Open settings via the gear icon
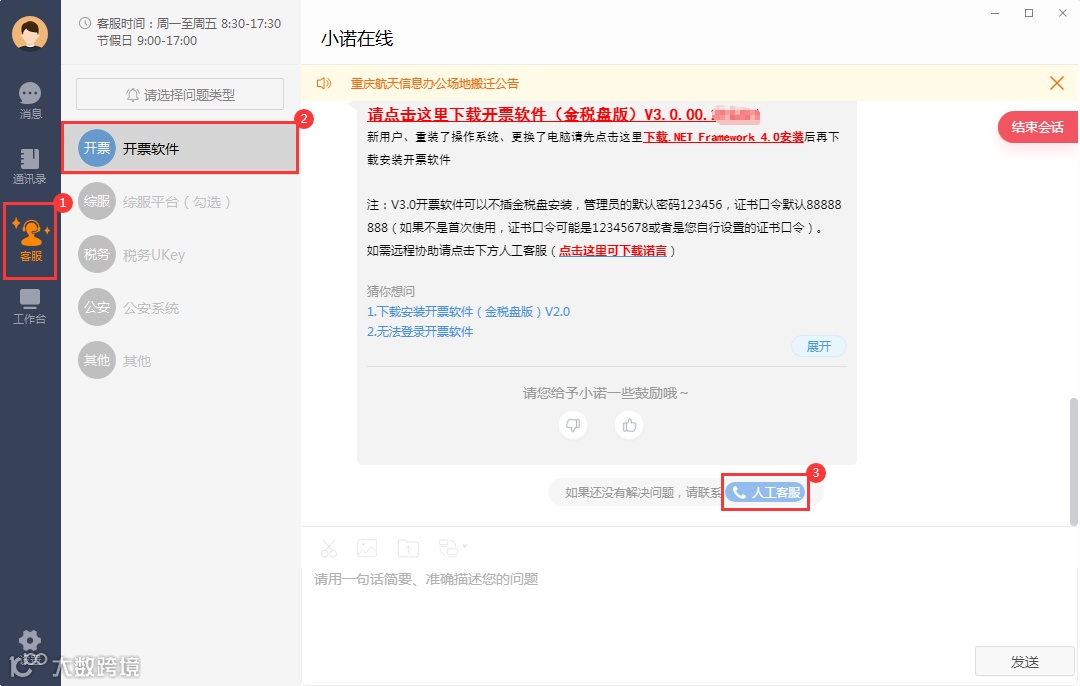The height and width of the screenshot is (686, 1080). 30,641
